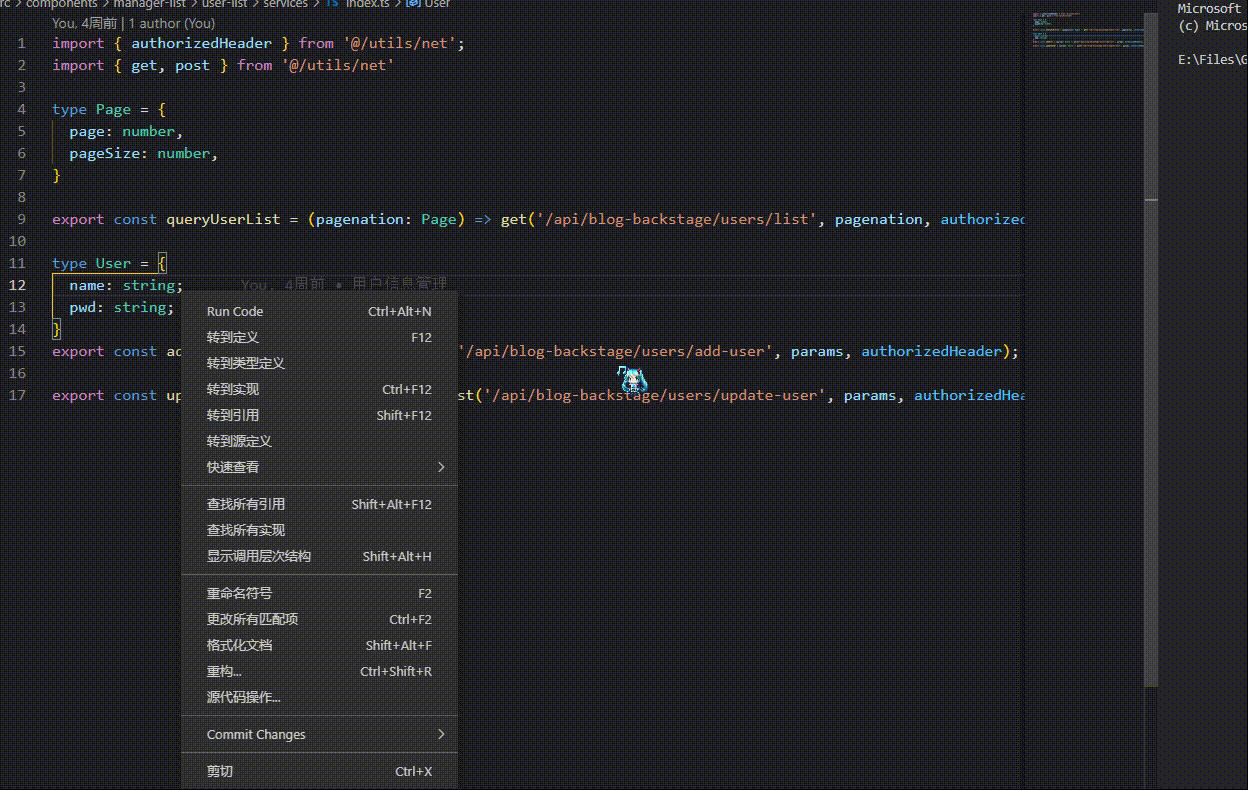Open the services breadcrumb dropdown

[x=285, y=4]
